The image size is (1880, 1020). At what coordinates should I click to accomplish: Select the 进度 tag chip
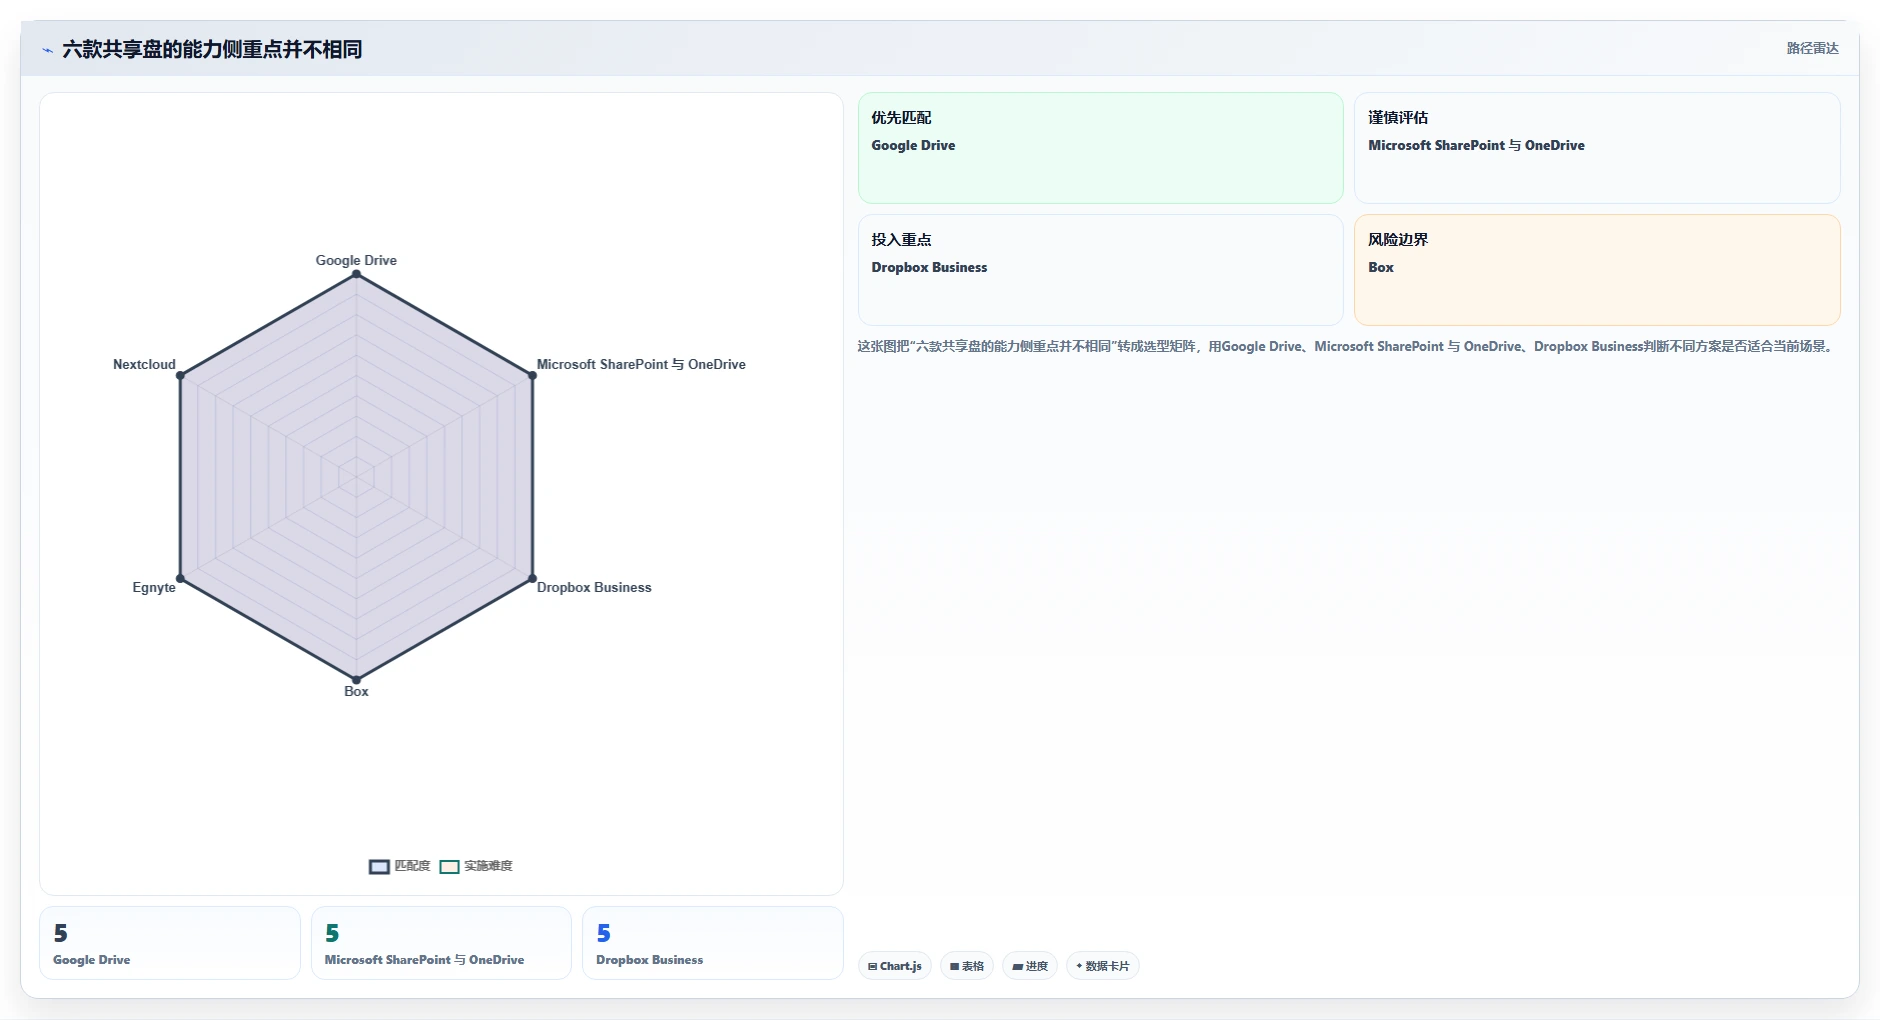click(x=1030, y=966)
